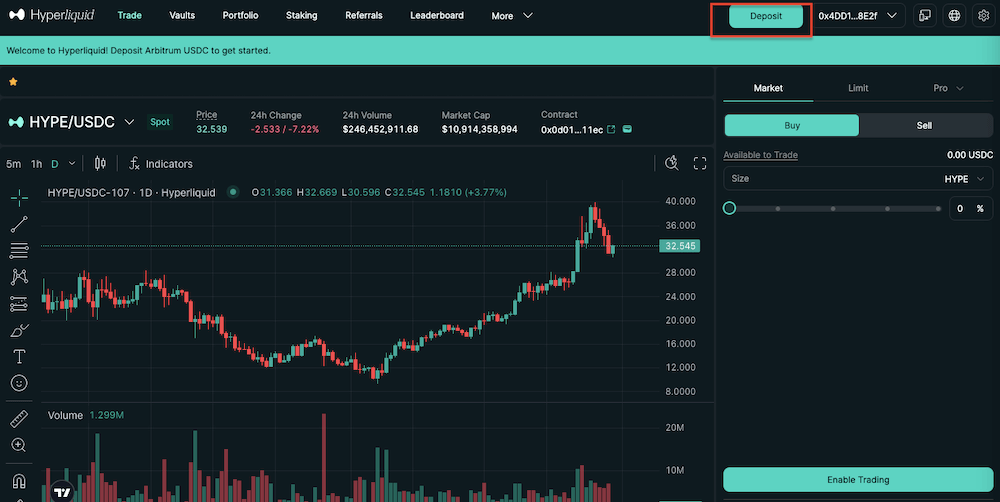Select the XABCD pattern tool
The height and width of the screenshot is (502, 1000).
tap(19, 277)
